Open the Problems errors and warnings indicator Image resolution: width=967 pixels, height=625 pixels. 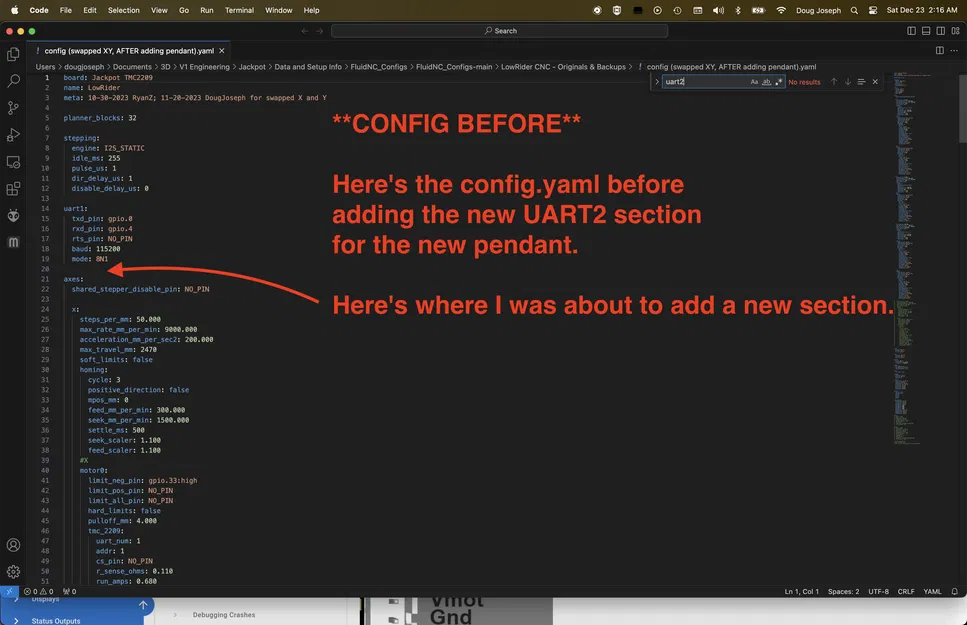tap(38, 591)
